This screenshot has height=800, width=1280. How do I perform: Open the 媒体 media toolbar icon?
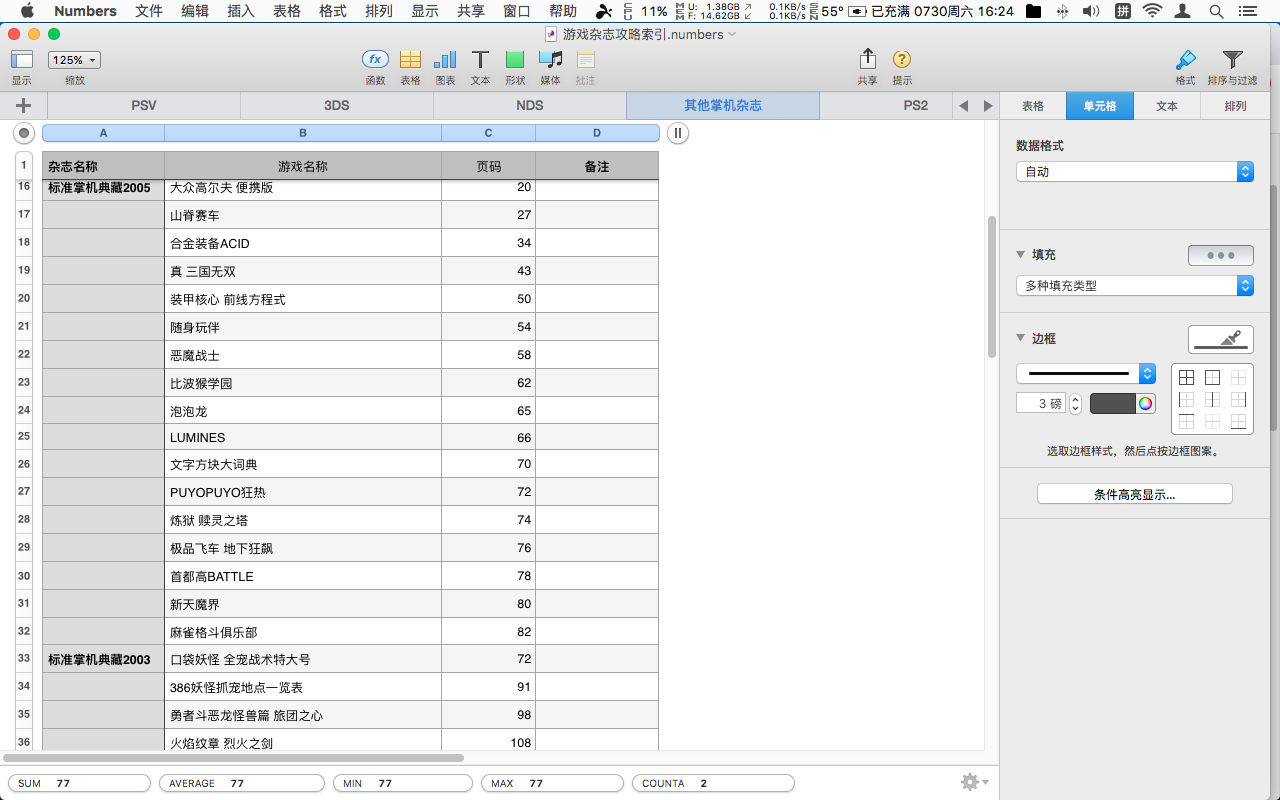550,60
